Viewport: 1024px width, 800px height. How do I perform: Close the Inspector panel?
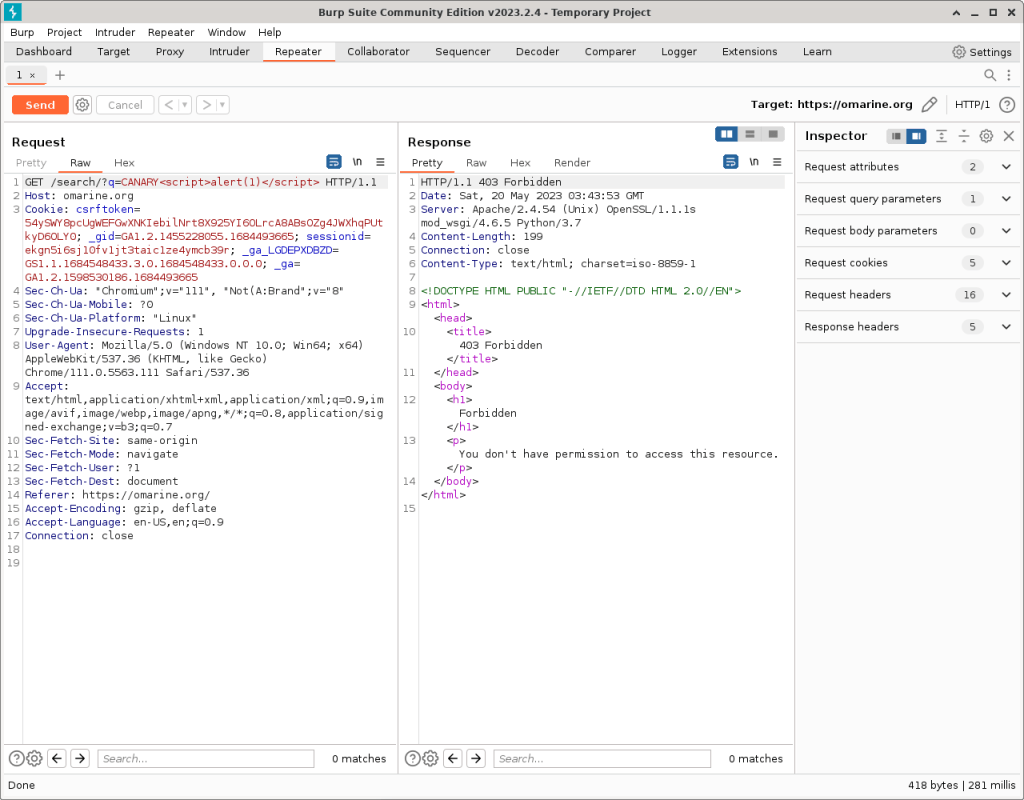[x=1008, y=136]
